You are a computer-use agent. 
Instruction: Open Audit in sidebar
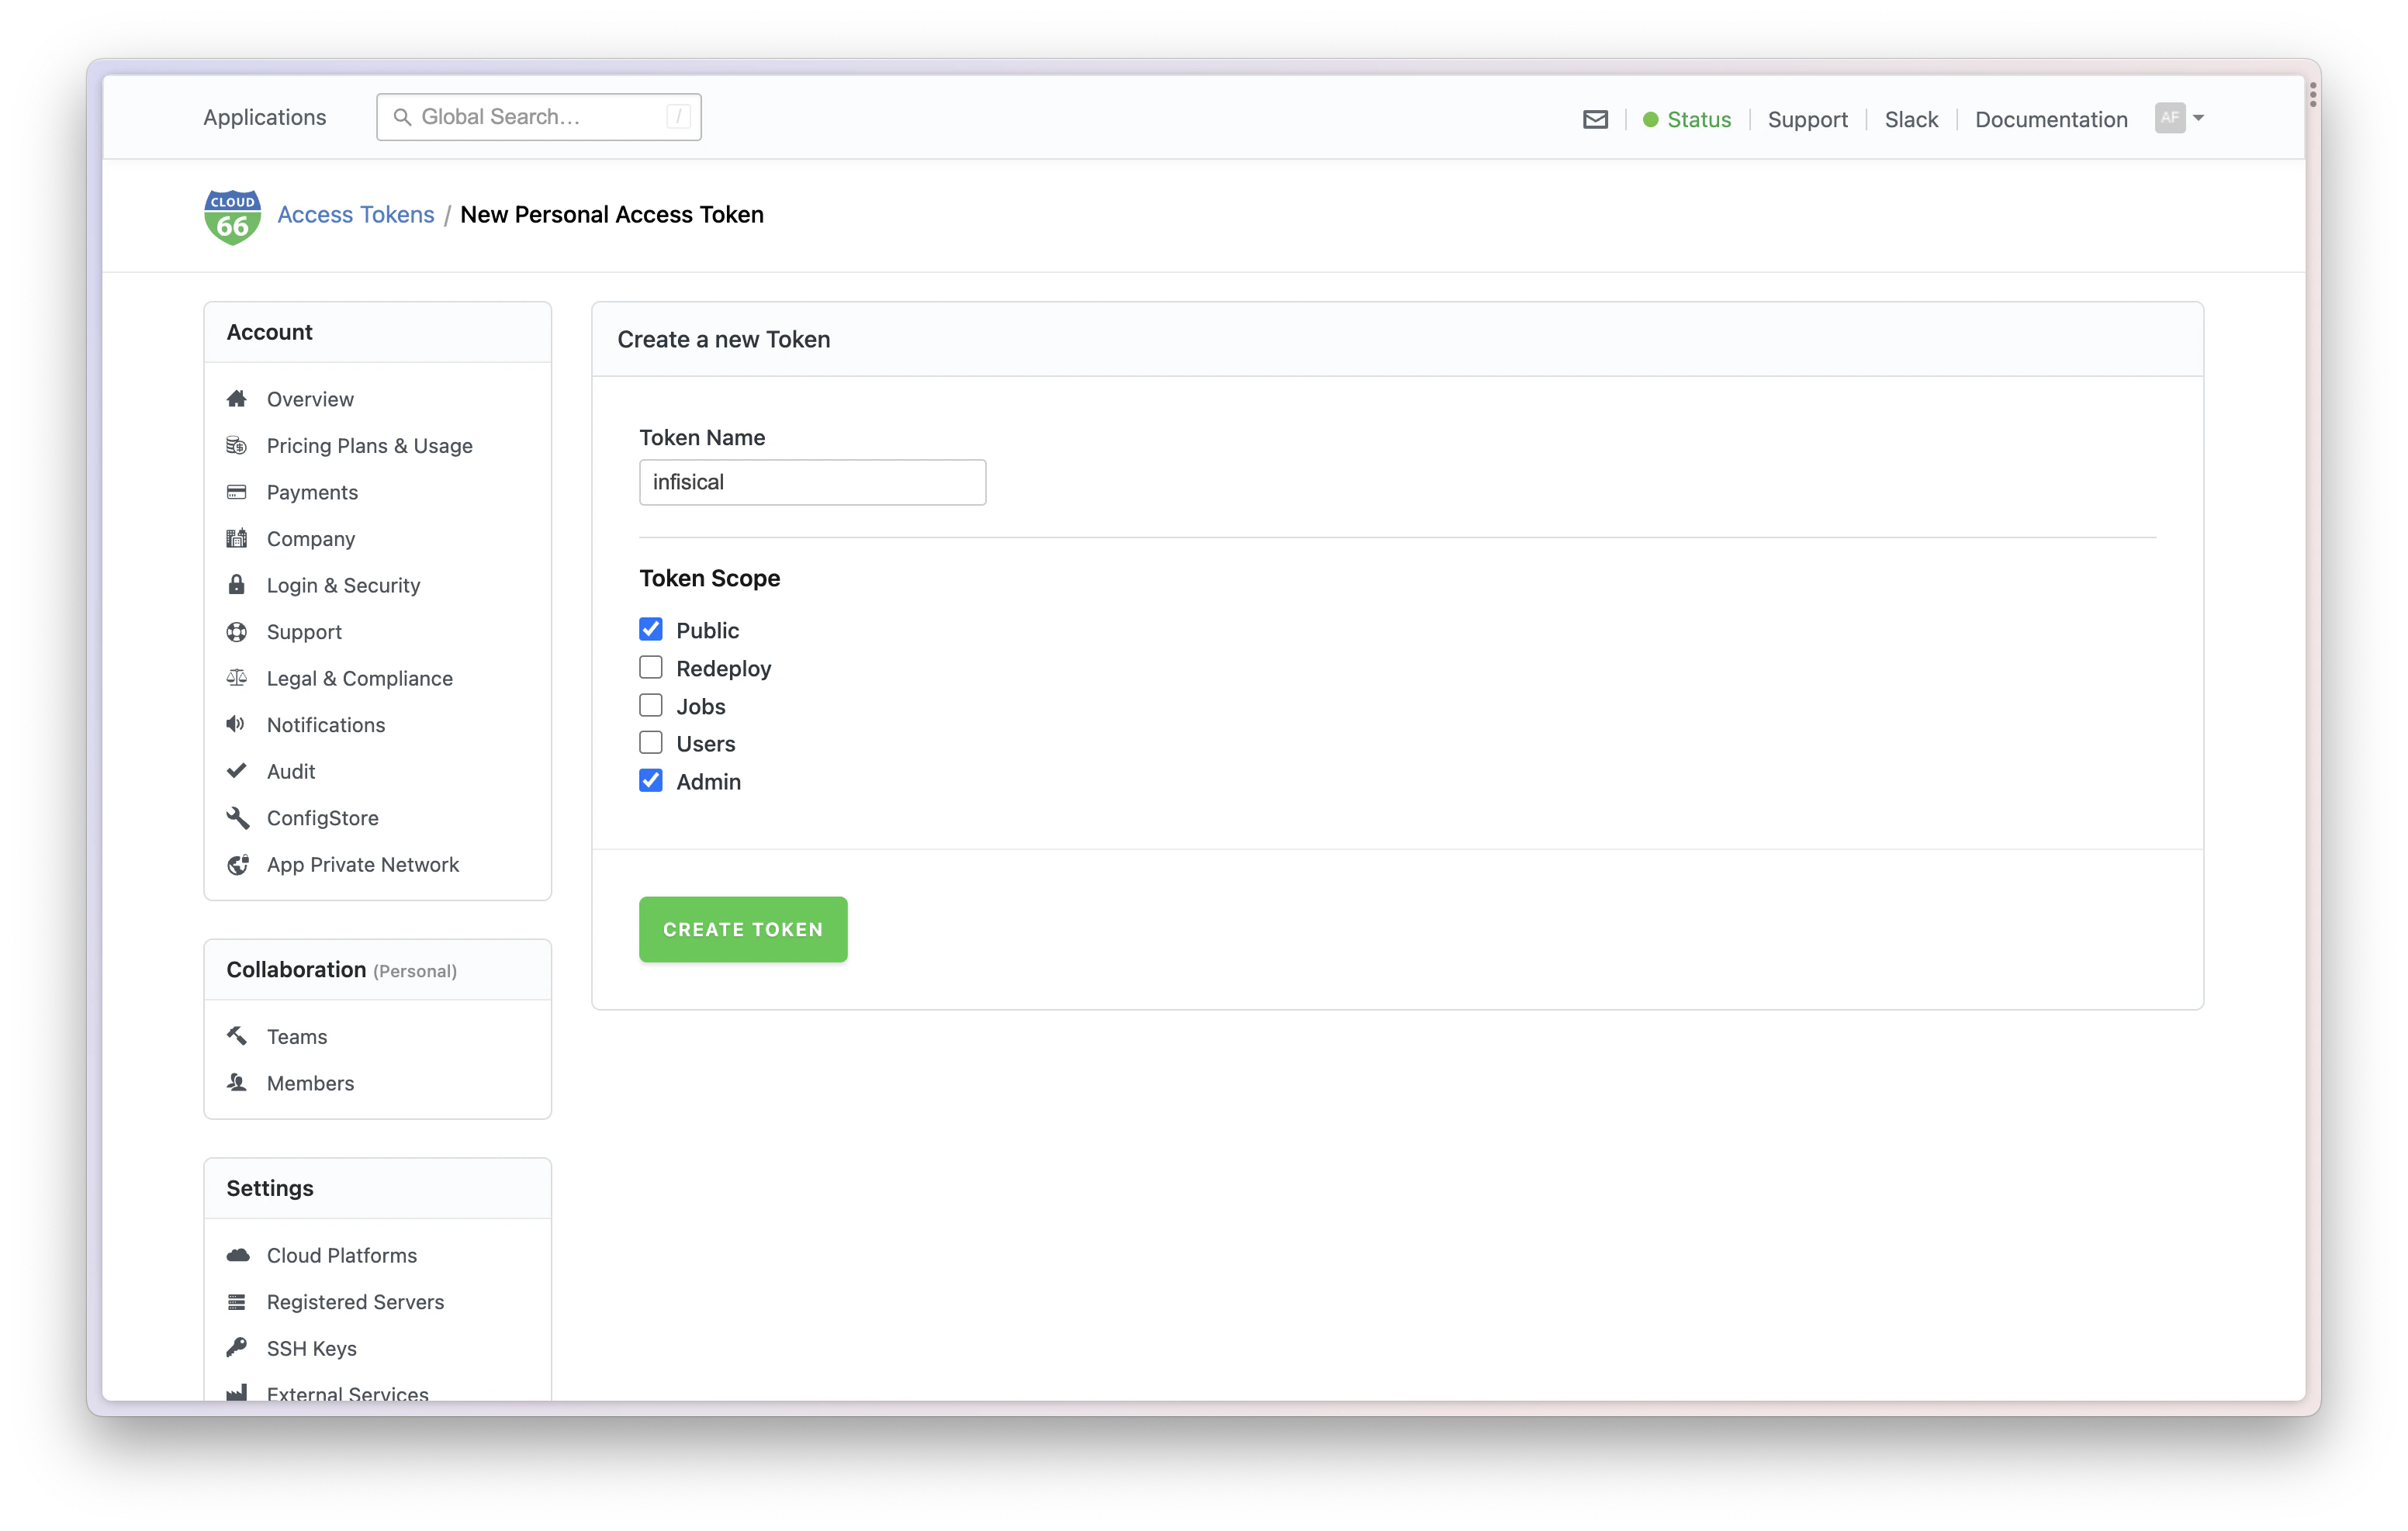click(291, 771)
